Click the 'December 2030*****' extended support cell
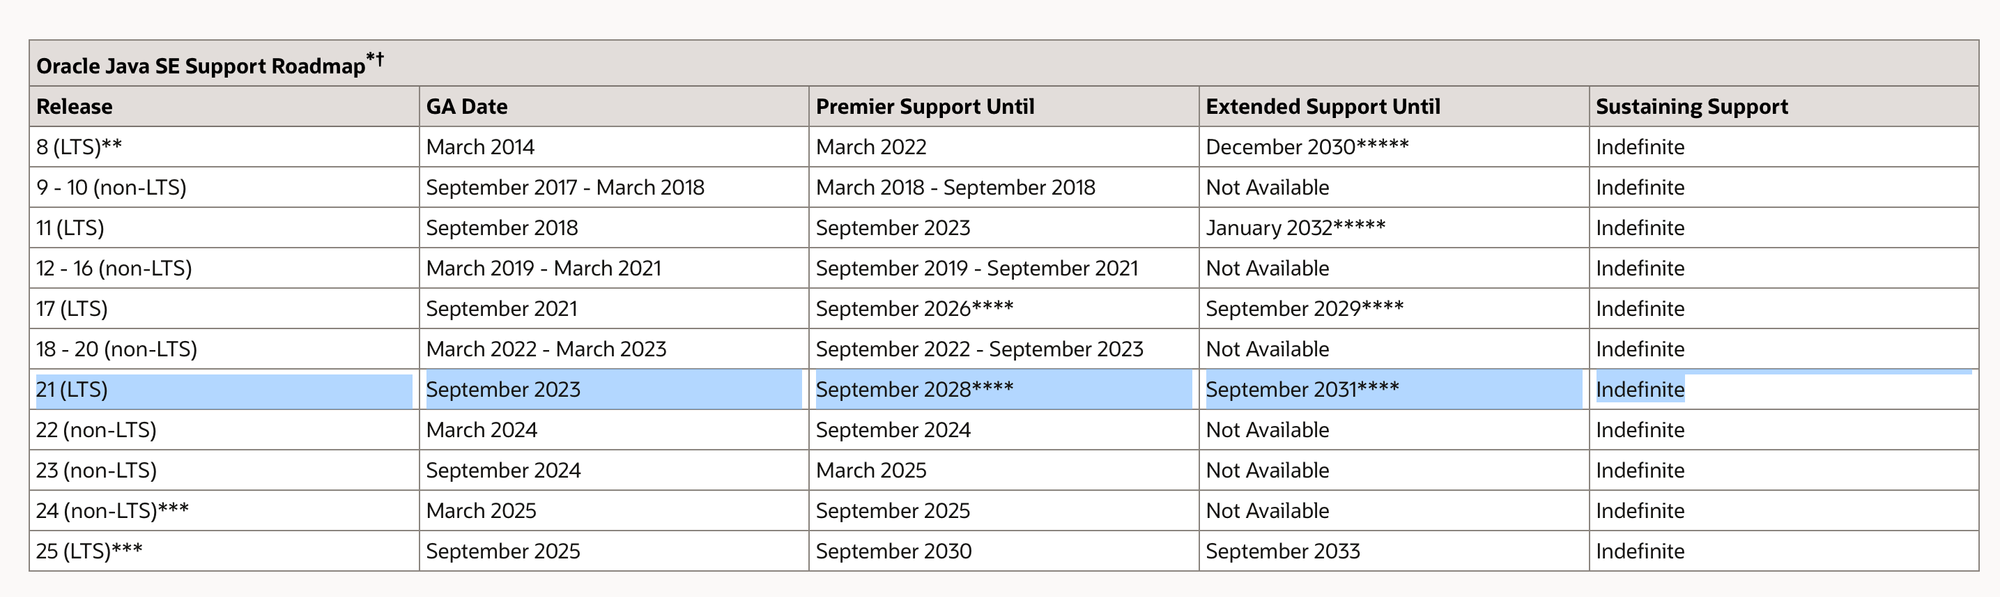This screenshot has width=2000, height=597. pos(1394,147)
